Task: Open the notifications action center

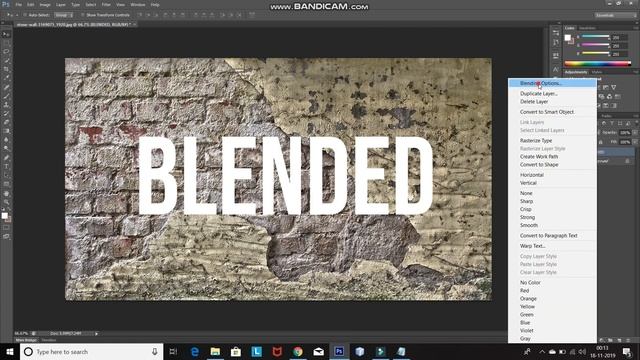Action: (627, 351)
